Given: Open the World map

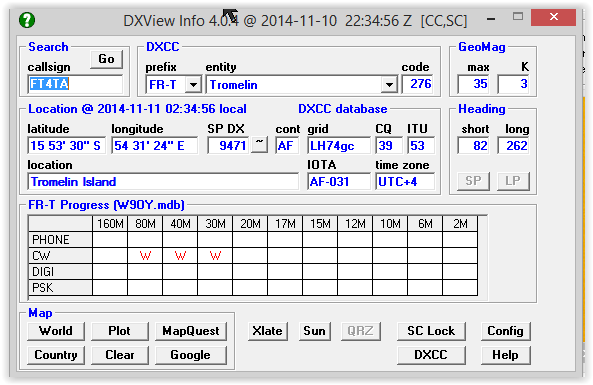Looking at the screenshot, I should pyautogui.click(x=56, y=331).
